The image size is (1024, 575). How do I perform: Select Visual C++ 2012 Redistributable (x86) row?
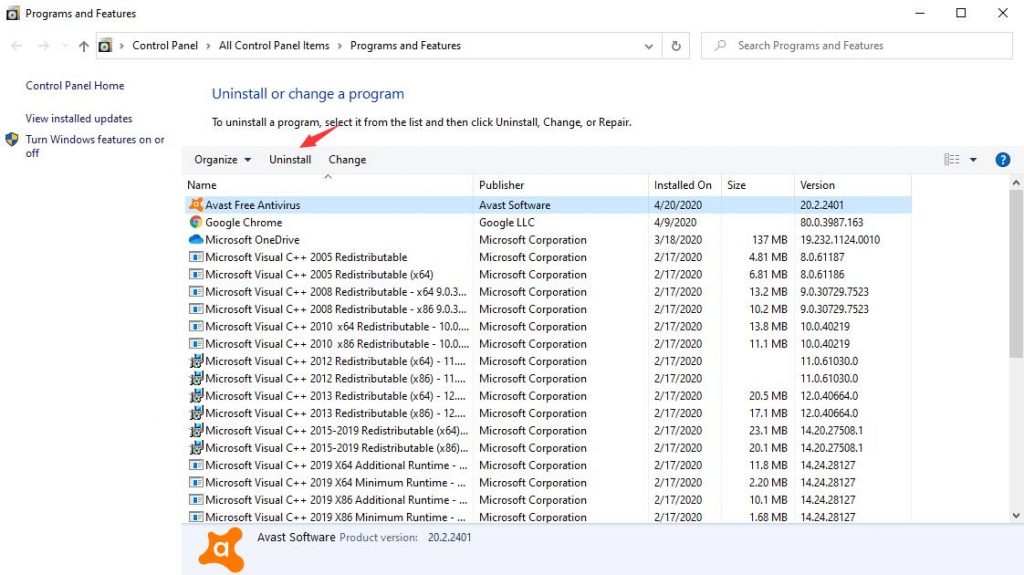click(x=548, y=378)
